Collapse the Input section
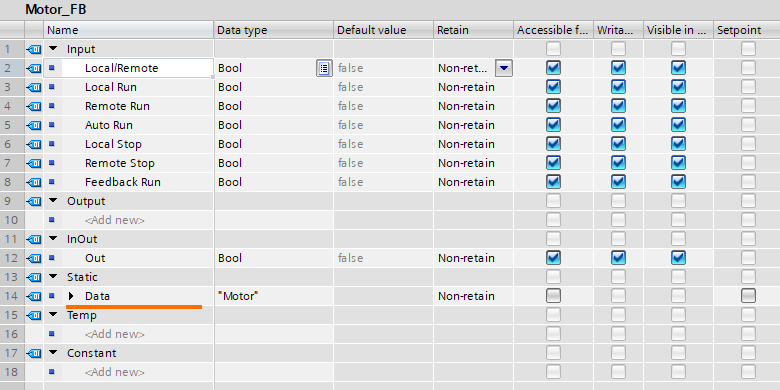The image size is (780, 390). tap(53, 49)
